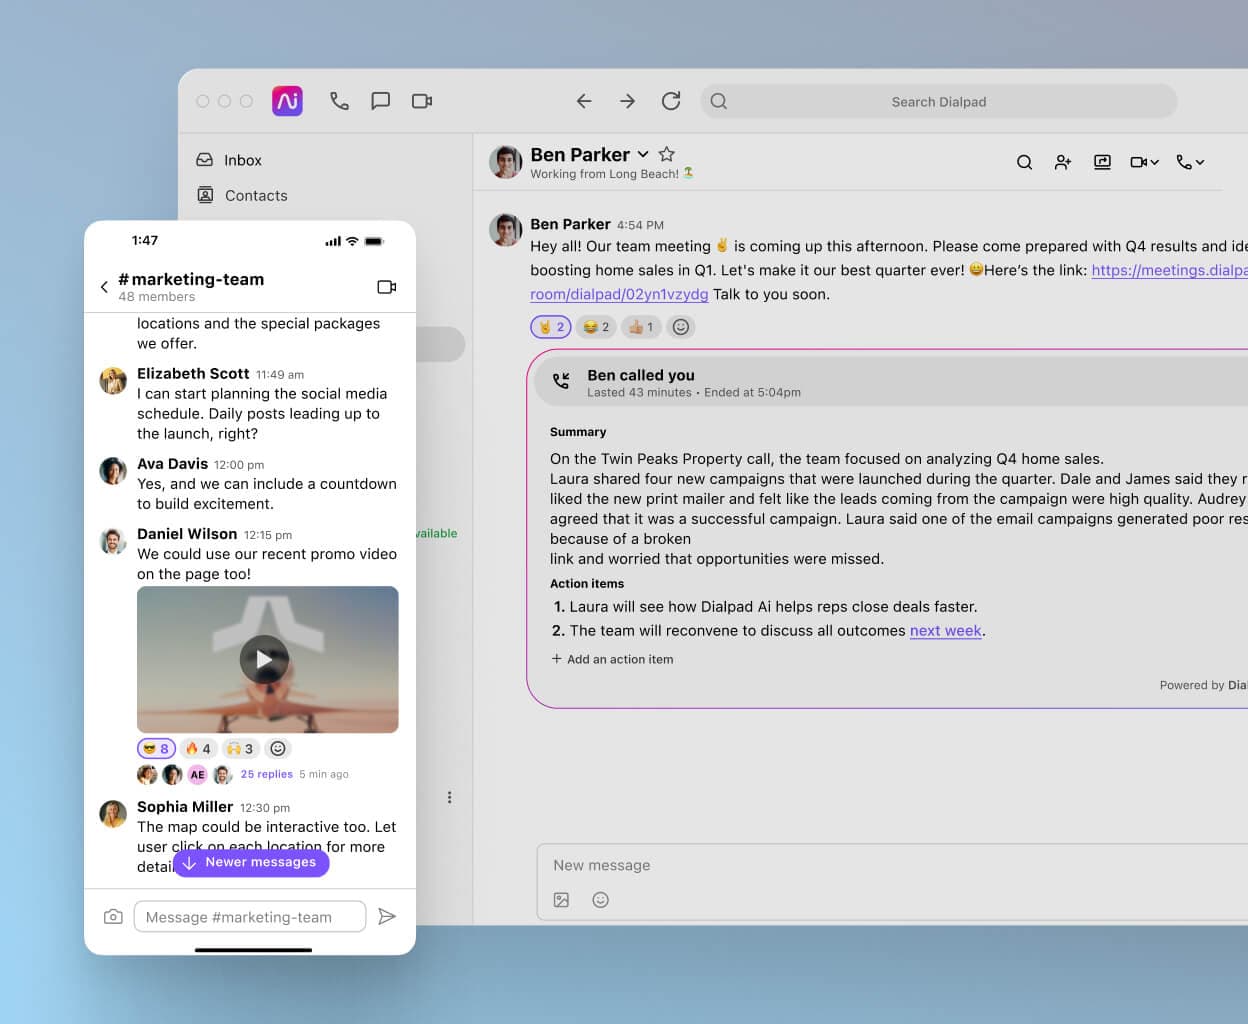Start a video call from the mobile chat header
The width and height of the screenshot is (1248, 1024).
coord(386,286)
